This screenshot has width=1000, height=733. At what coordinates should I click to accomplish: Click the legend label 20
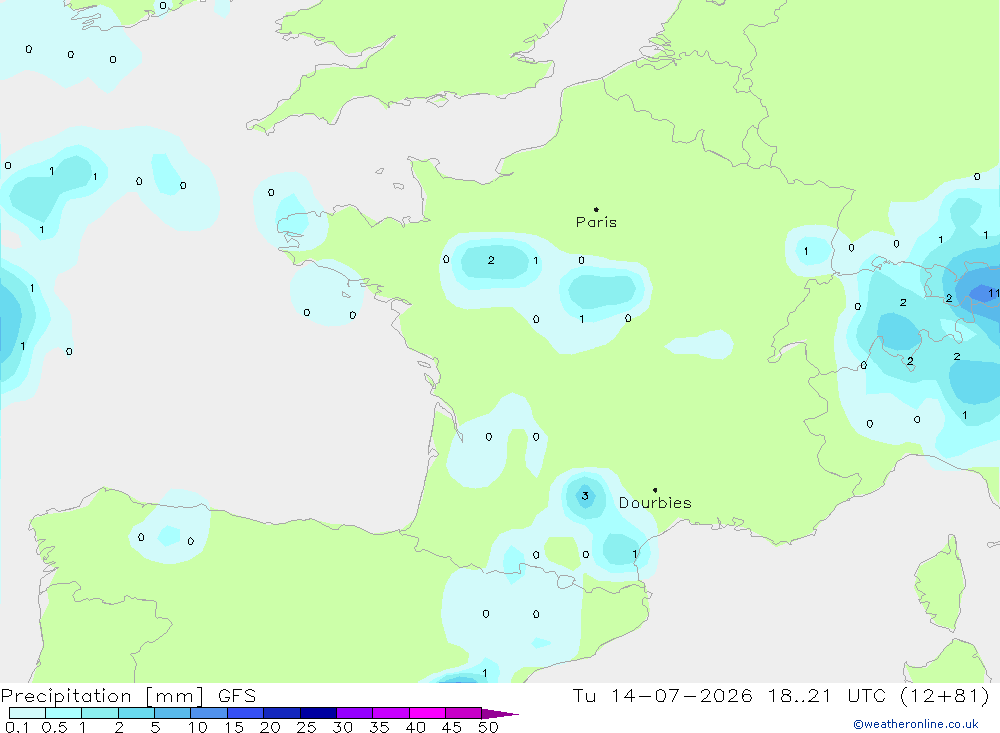tap(270, 727)
